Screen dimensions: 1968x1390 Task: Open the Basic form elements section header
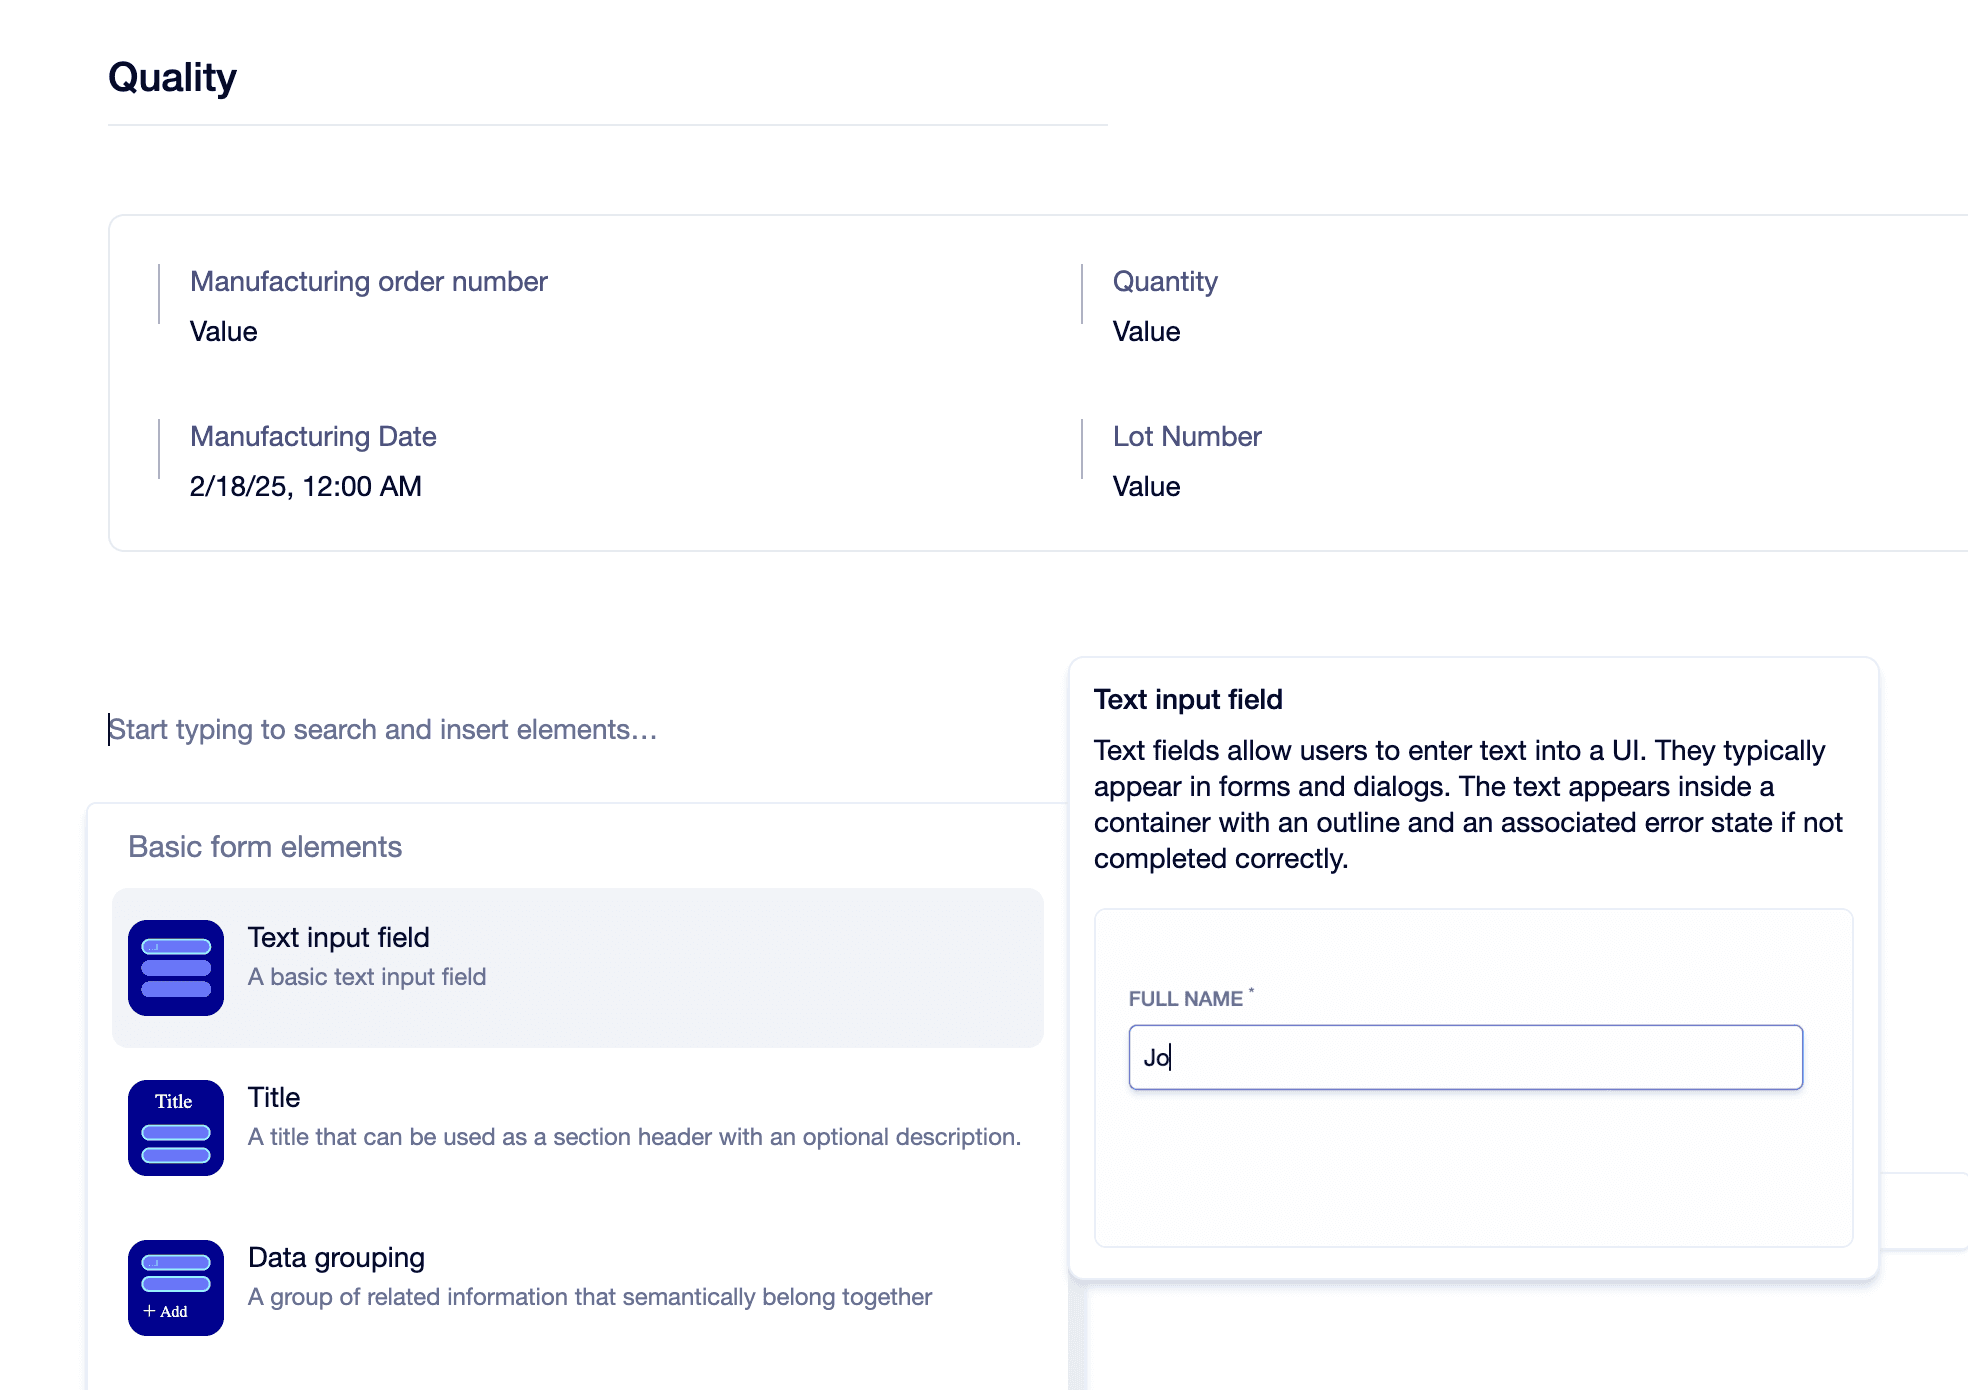[265, 846]
